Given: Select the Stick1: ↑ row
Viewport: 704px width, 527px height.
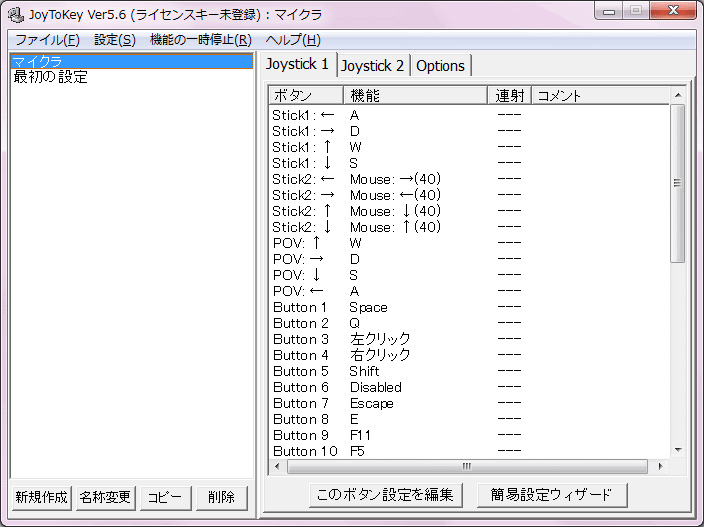Looking at the screenshot, I should pyautogui.click(x=469, y=147).
